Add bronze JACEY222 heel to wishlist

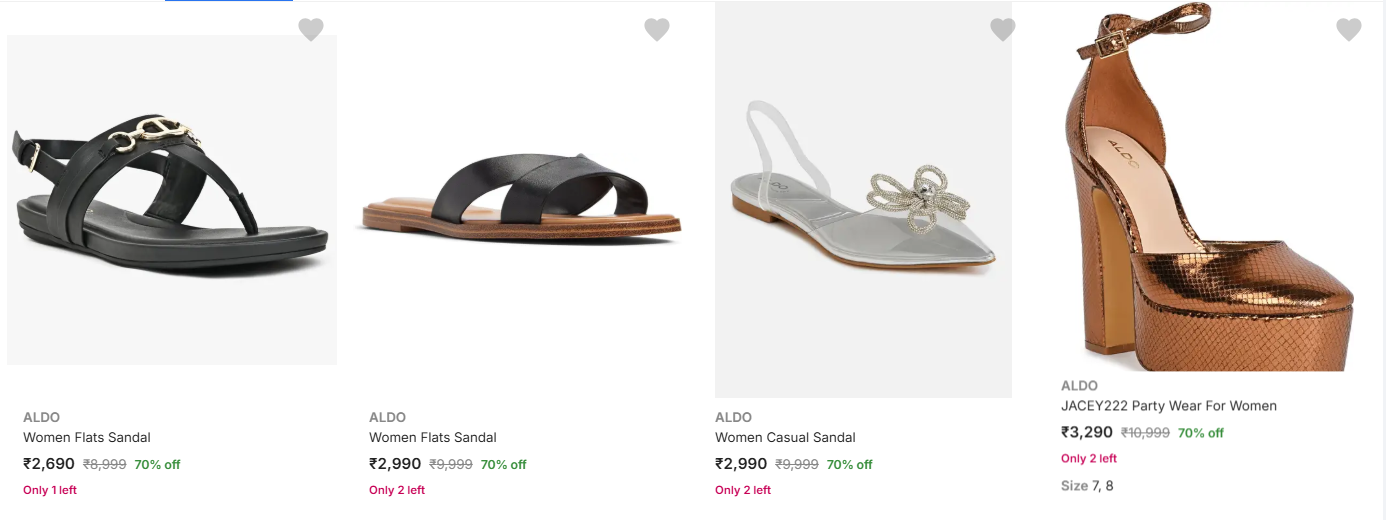tap(1349, 30)
